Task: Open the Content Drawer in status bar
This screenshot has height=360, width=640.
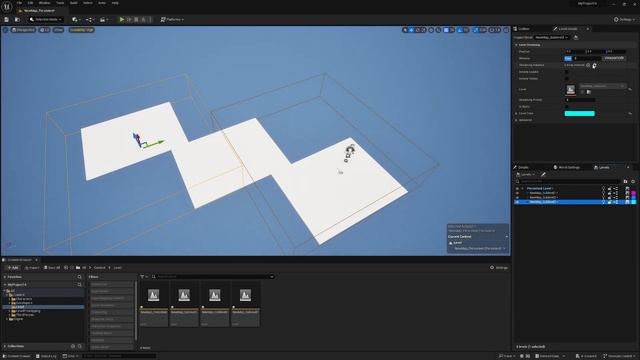Action: (17, 356)
